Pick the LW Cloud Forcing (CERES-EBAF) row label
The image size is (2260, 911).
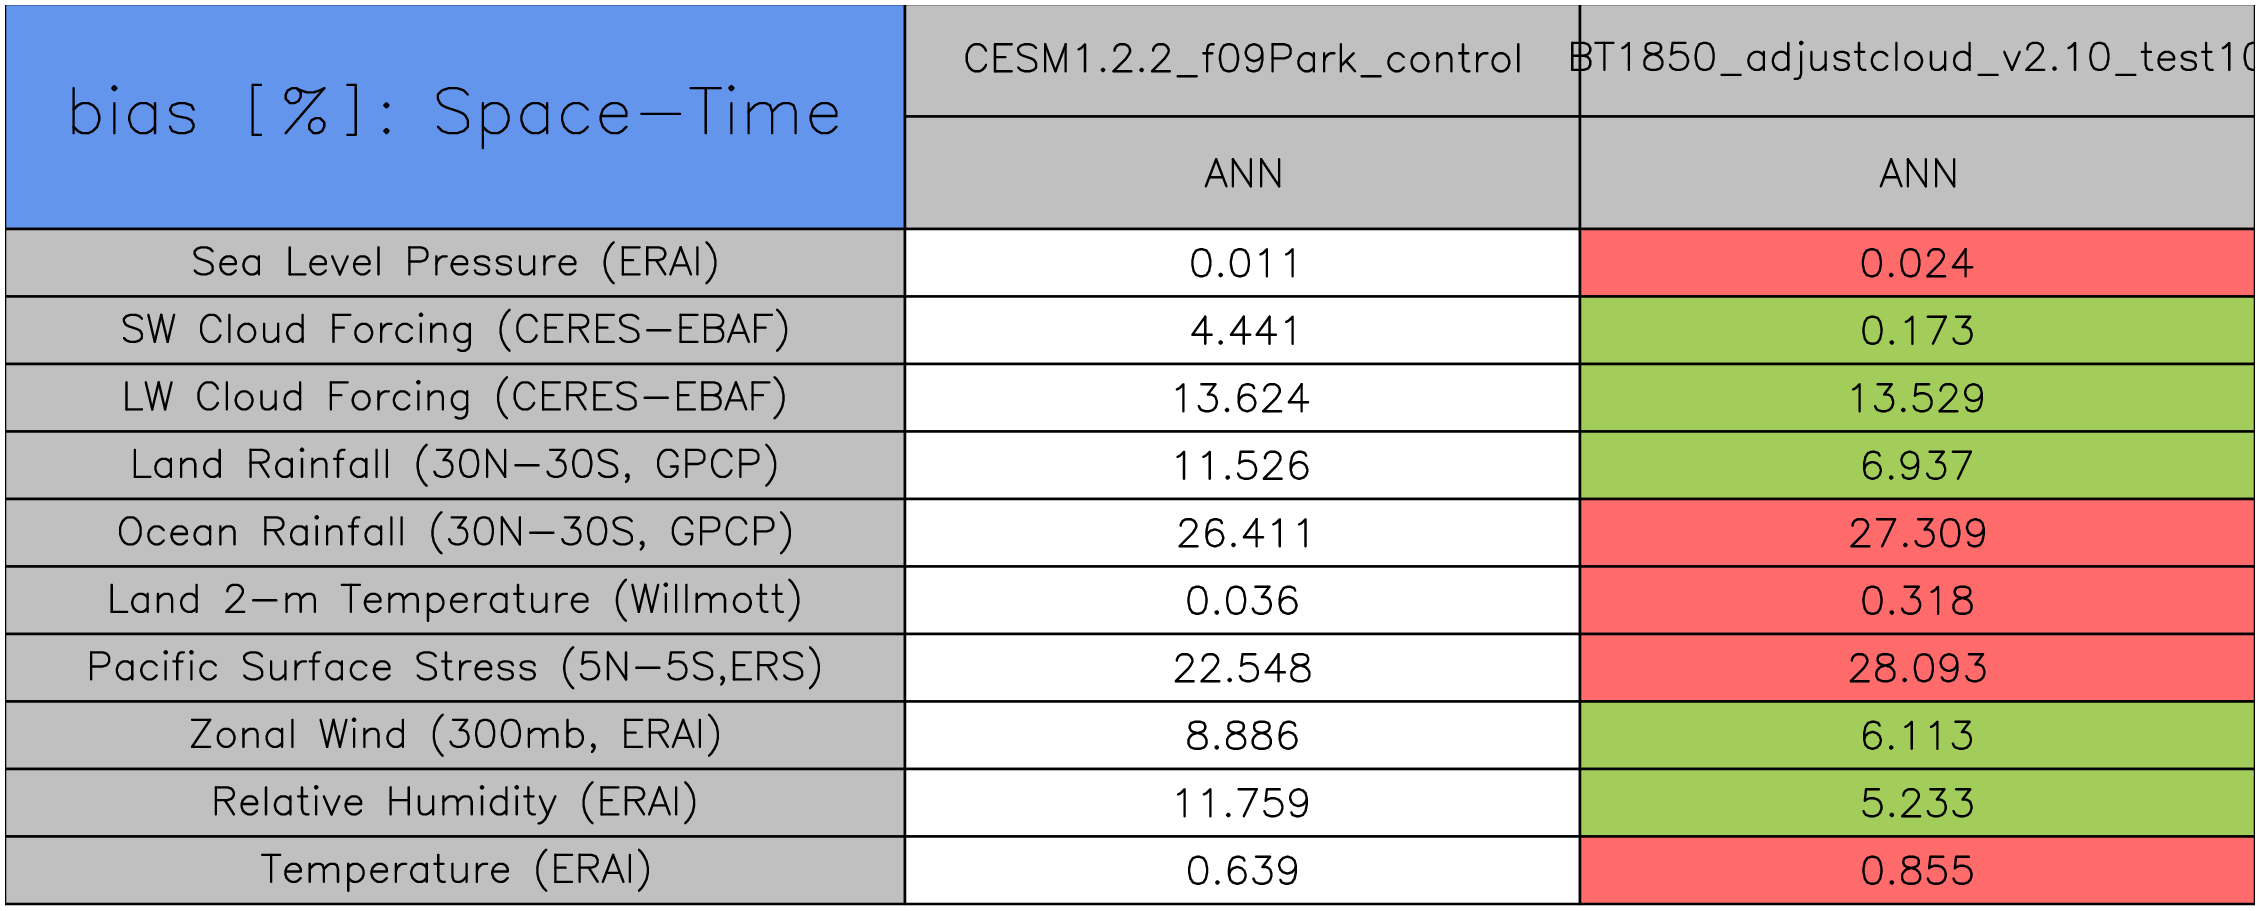pos(455,397)
